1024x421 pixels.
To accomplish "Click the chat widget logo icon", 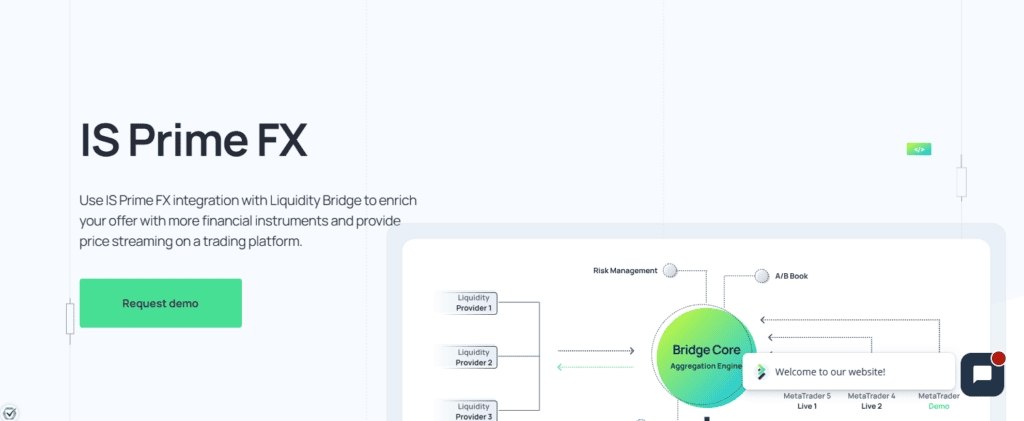I will click(761, 372).
